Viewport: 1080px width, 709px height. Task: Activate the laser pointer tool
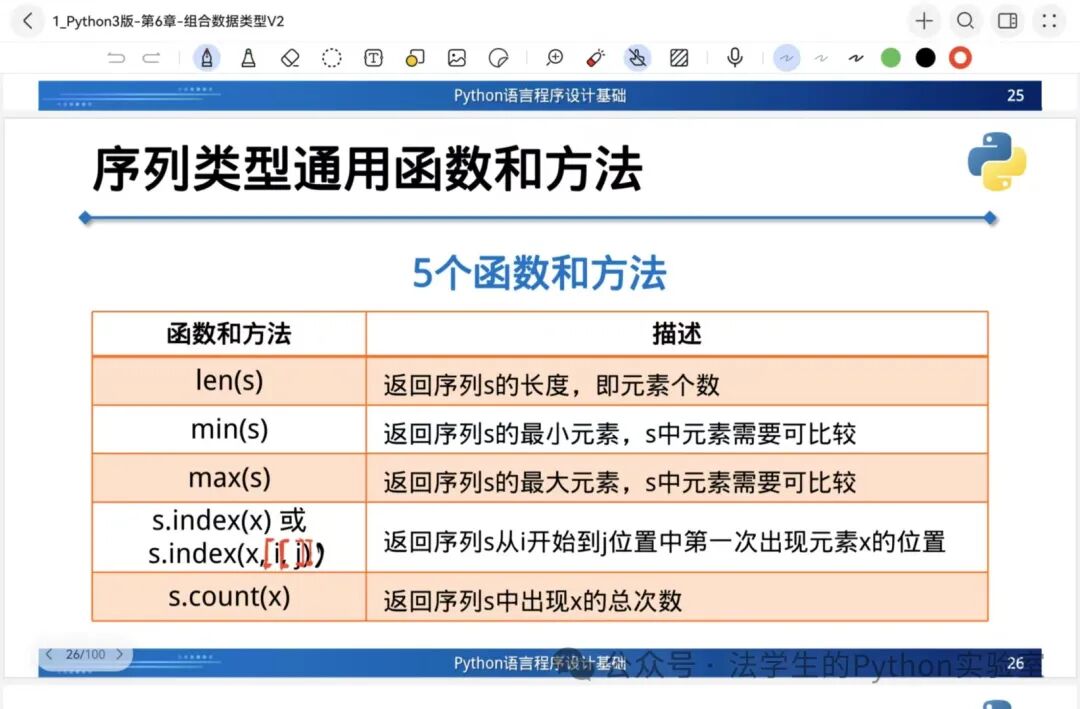pos(596,58)
